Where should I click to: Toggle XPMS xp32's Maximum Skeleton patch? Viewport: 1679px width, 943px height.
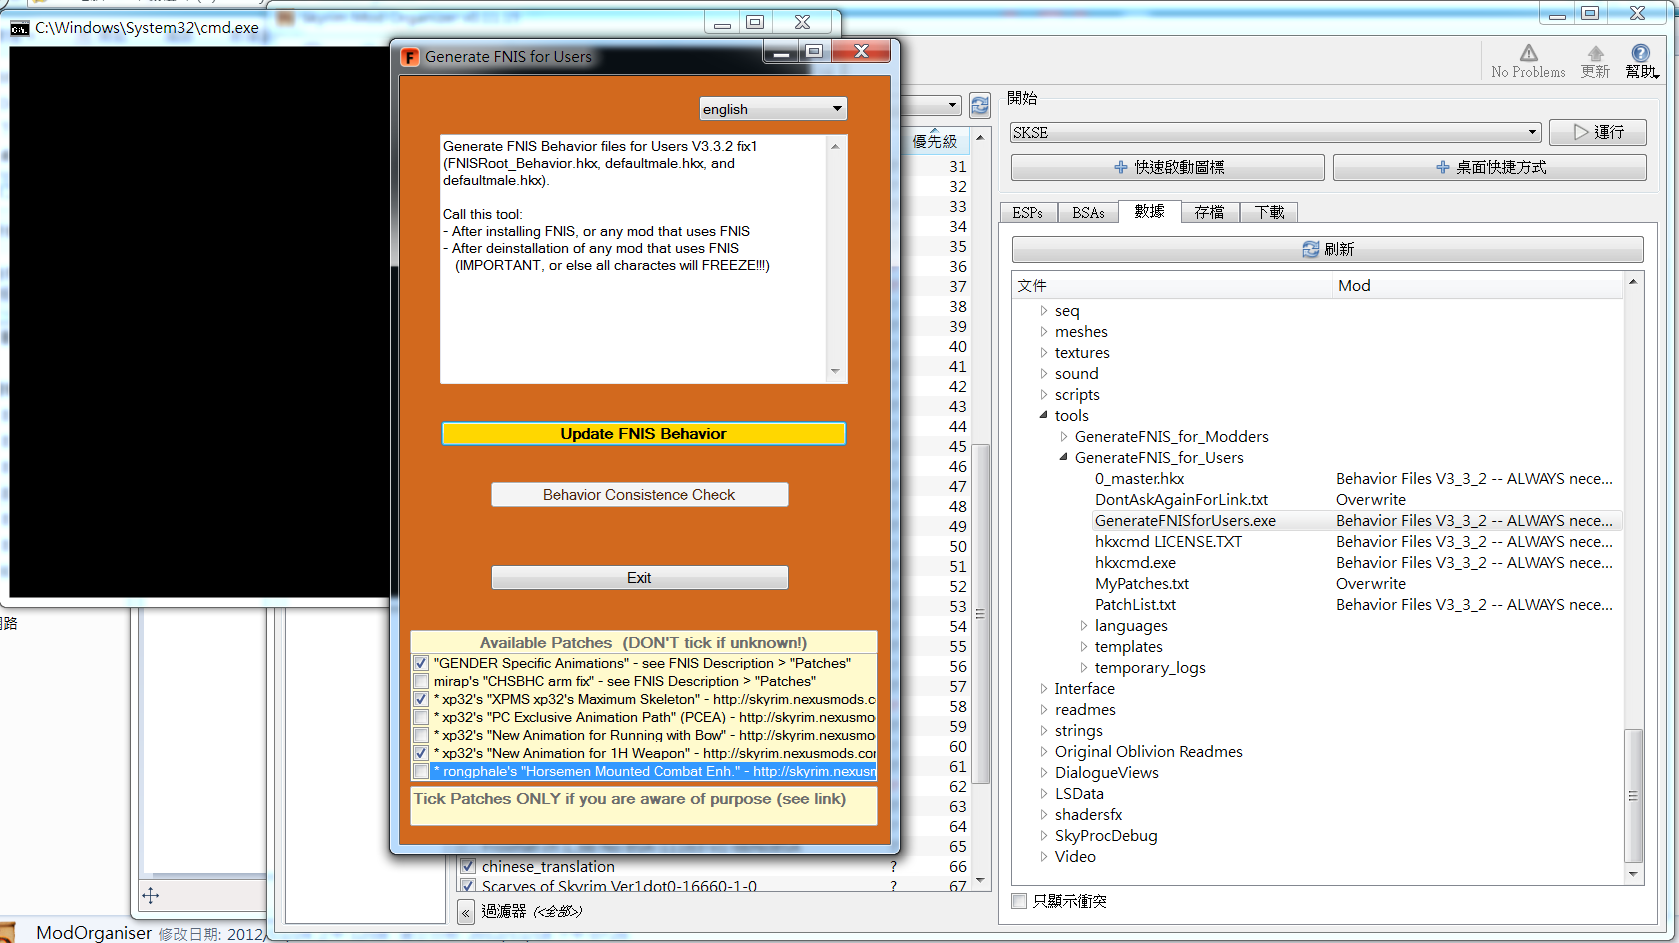421,699
